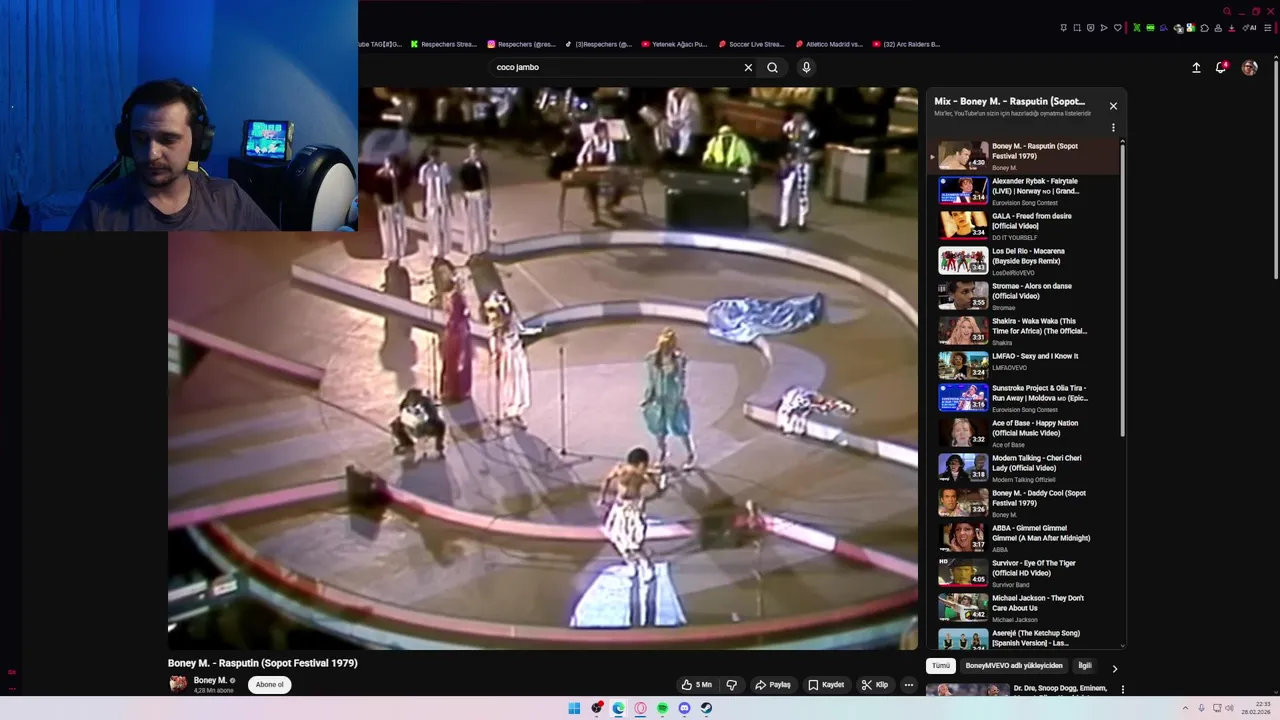Show more filter chips with the chevron
Image resolution: width=1280 pixels, height=720 pixels.
[1115, 668]
